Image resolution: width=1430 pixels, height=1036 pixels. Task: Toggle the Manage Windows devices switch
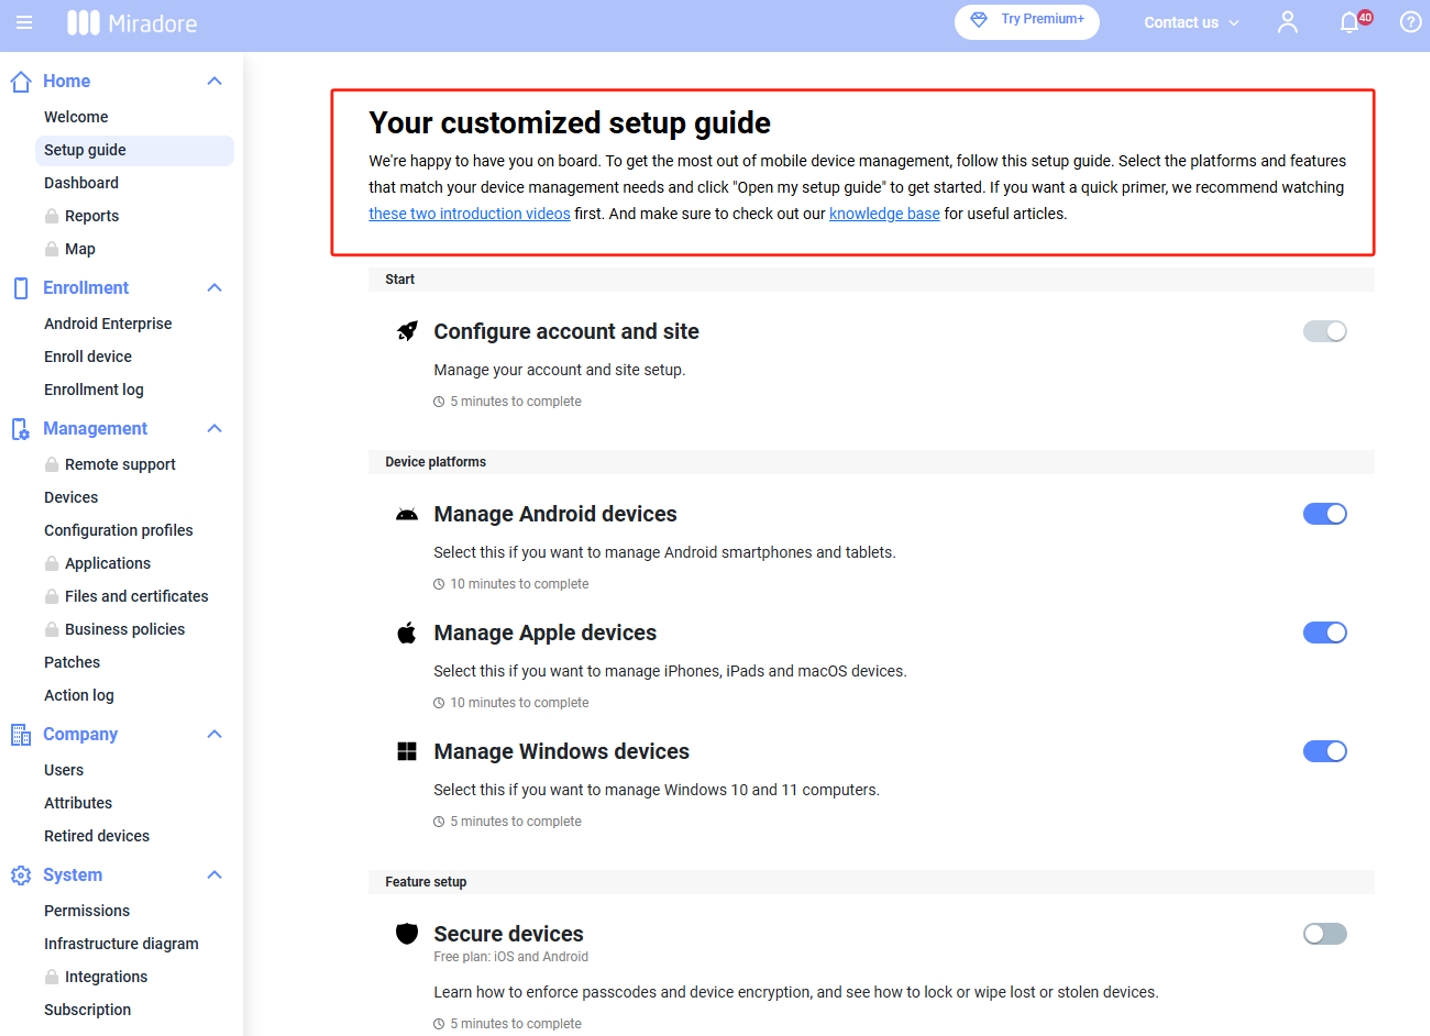(1324, 752)
